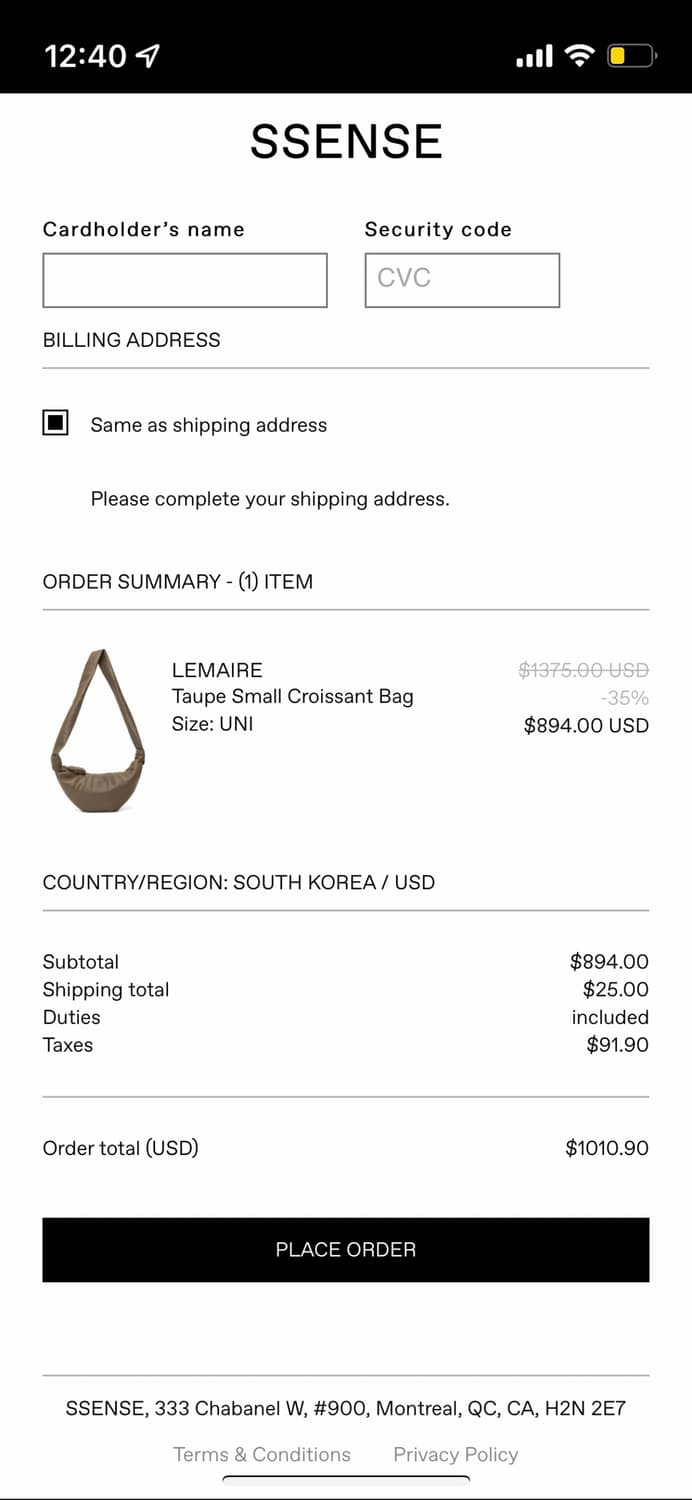Open the Privacy Policy page
The image size is (692, 1500).
pos(455,1454)
